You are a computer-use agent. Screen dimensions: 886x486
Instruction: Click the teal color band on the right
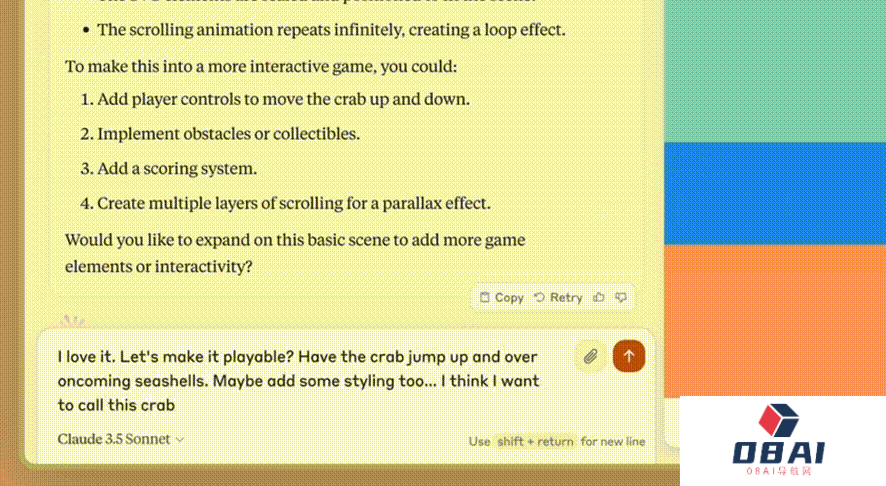click(775, 70)
